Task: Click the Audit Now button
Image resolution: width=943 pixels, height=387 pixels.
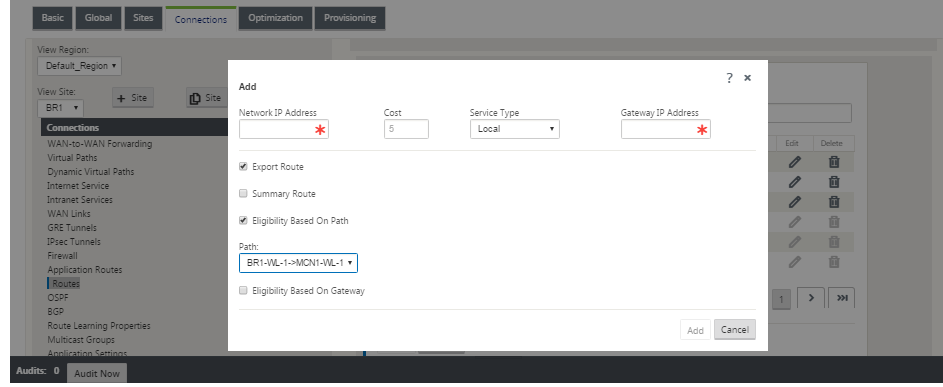Action: 97,373
